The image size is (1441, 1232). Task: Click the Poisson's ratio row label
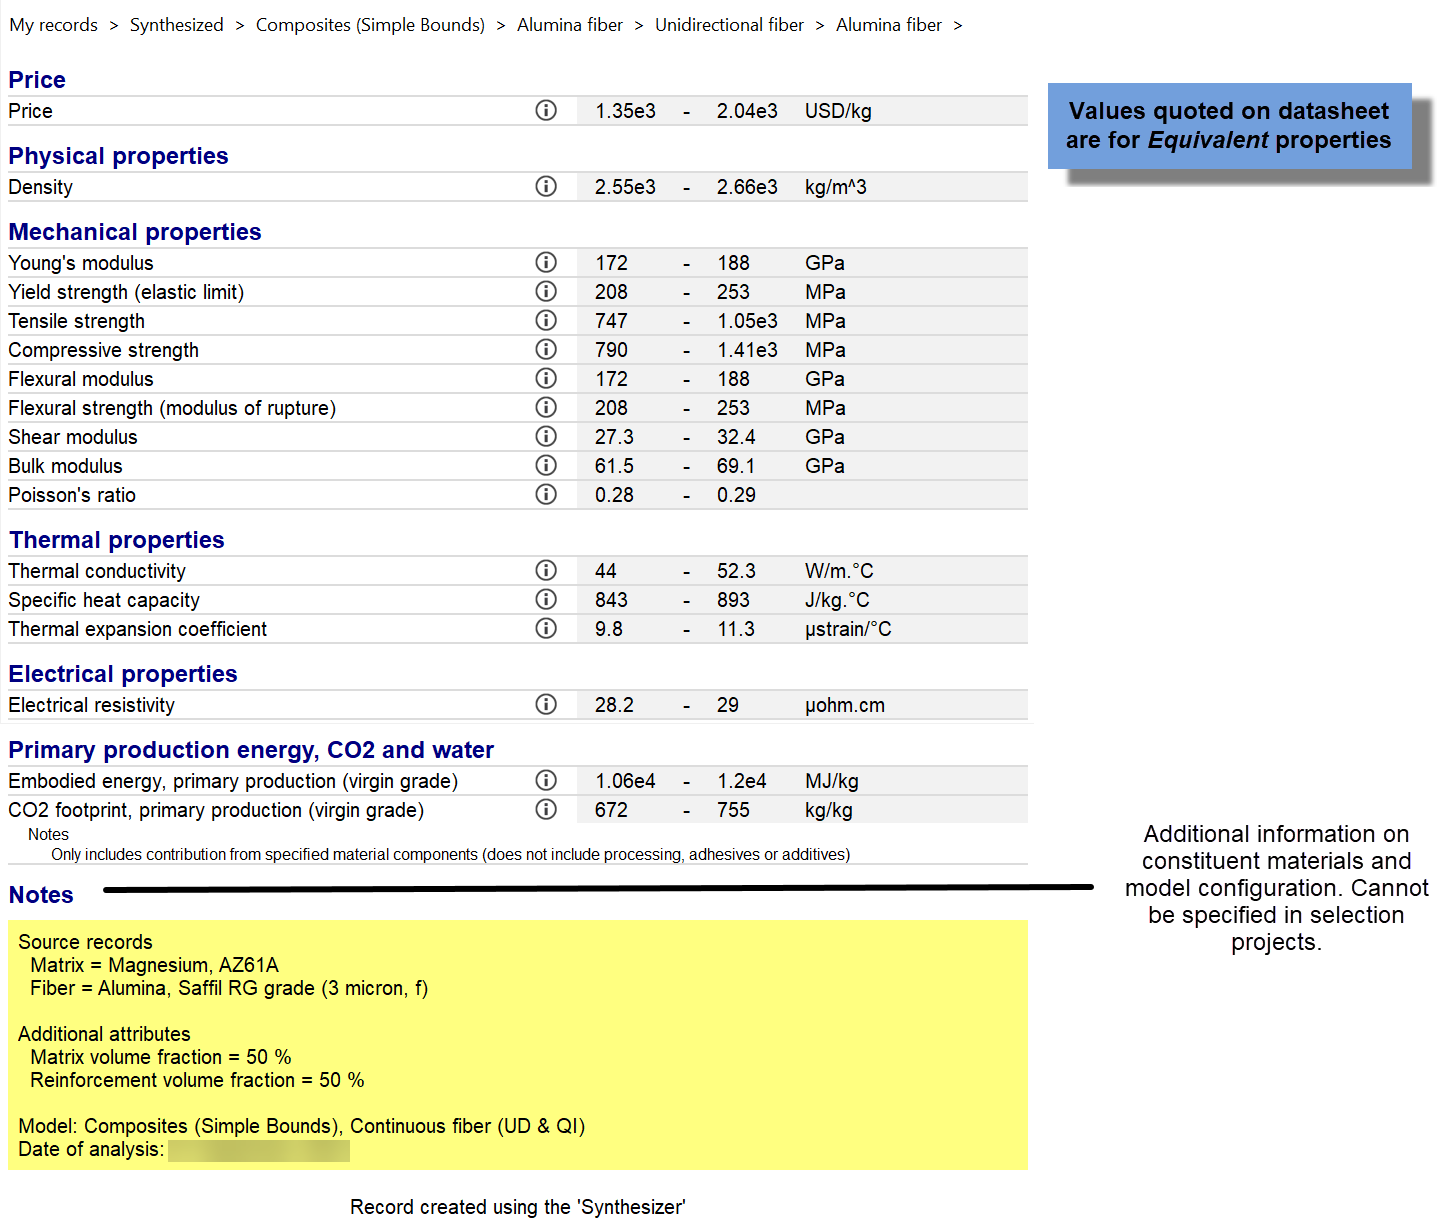point(72,495)
